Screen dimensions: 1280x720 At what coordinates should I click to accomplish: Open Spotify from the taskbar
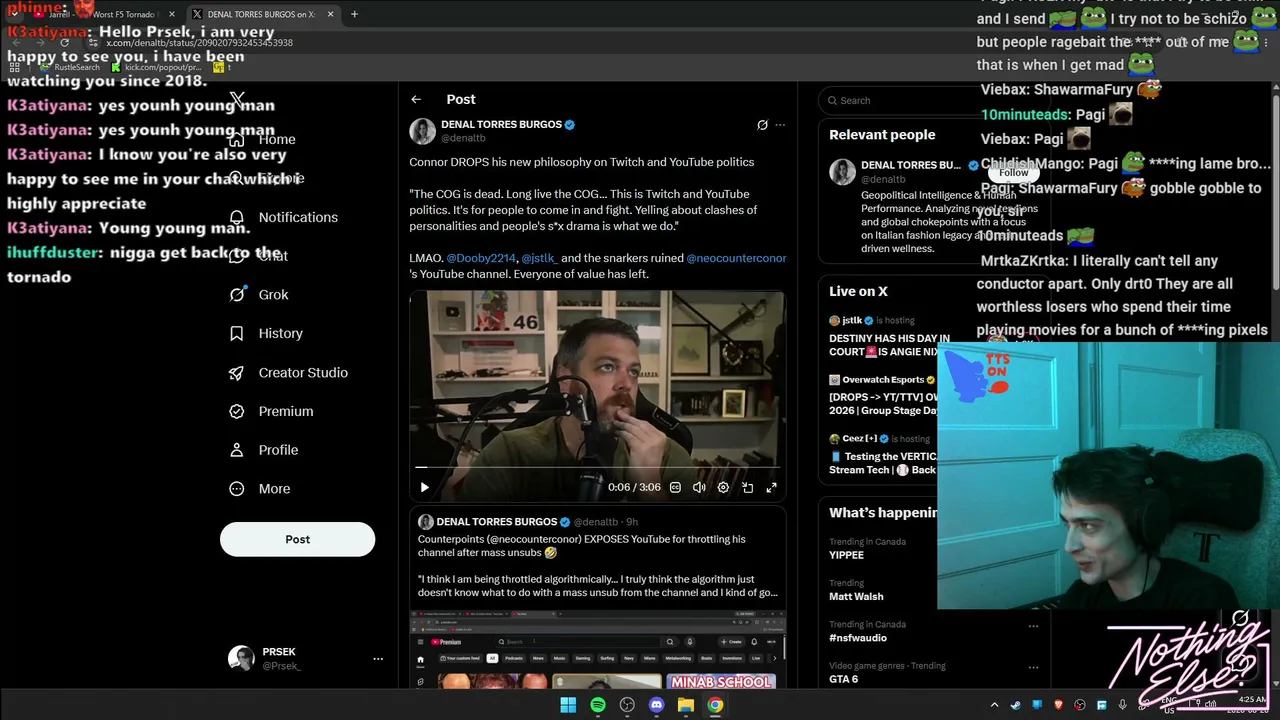click(x=597, y=705)
